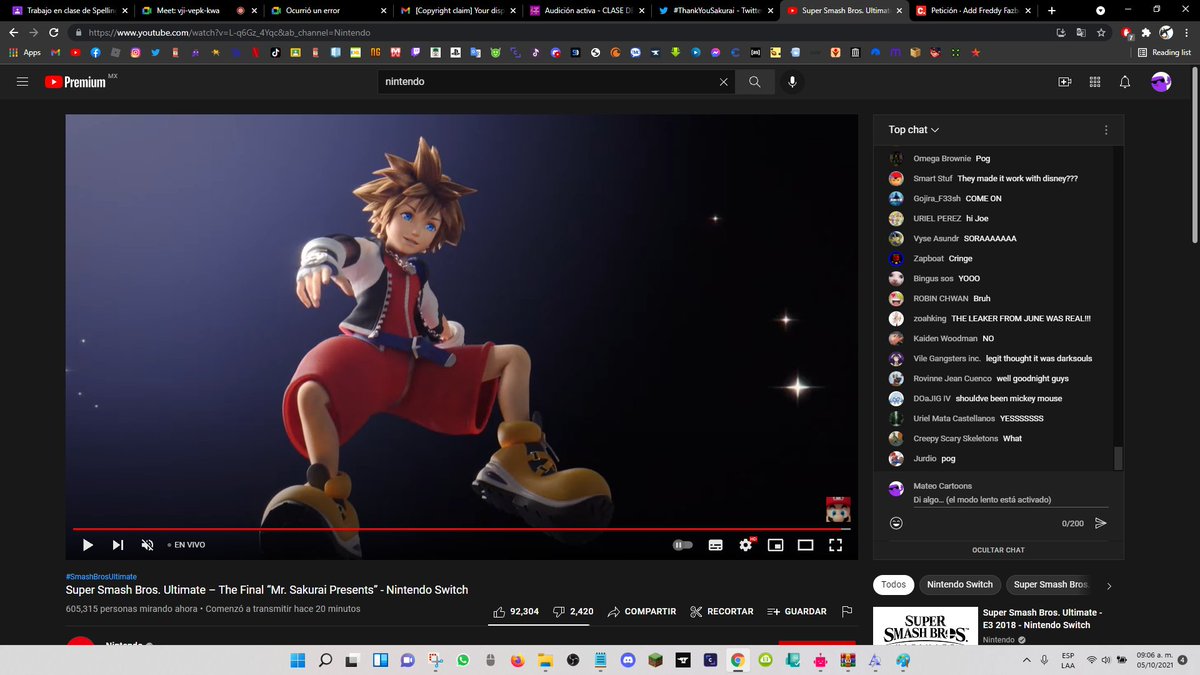Select Nintendo Switch filter chip

click(x=960, y=584)
